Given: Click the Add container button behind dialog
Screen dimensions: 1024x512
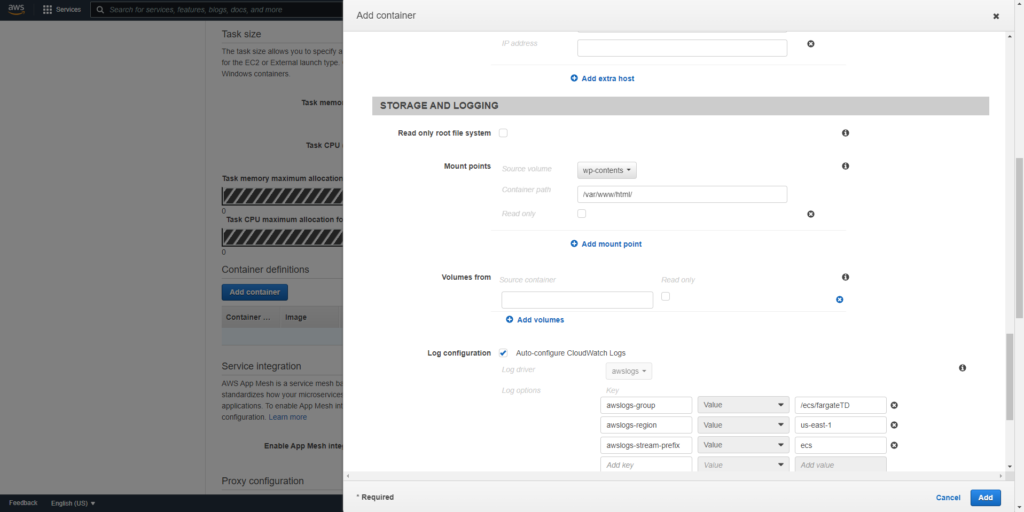Looking at the screenshot, I should pos(255,292).
